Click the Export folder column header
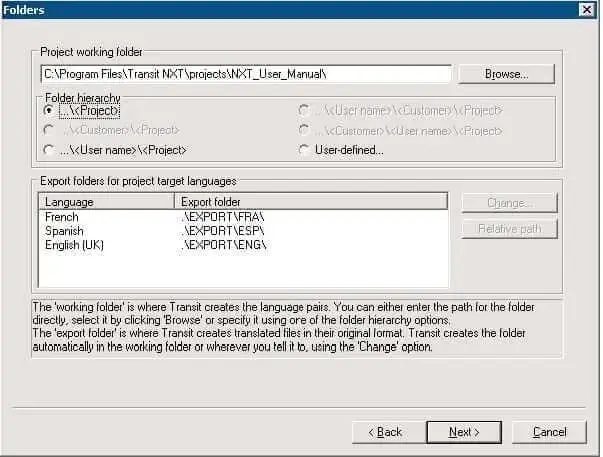The image size is (603, 457). coord(310,201)
